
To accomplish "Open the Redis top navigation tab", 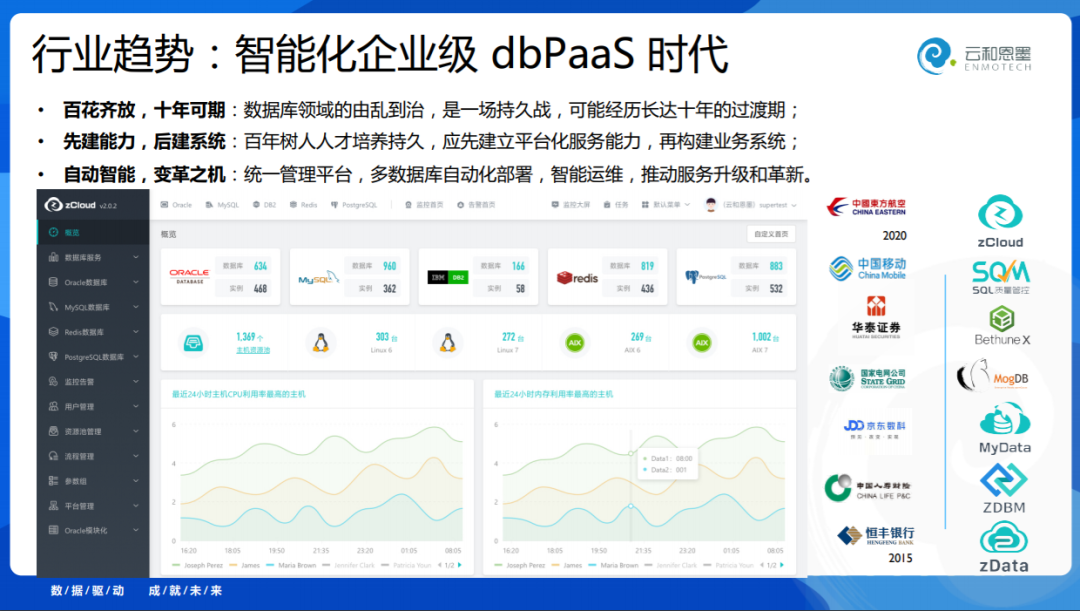I will (304, 205).
